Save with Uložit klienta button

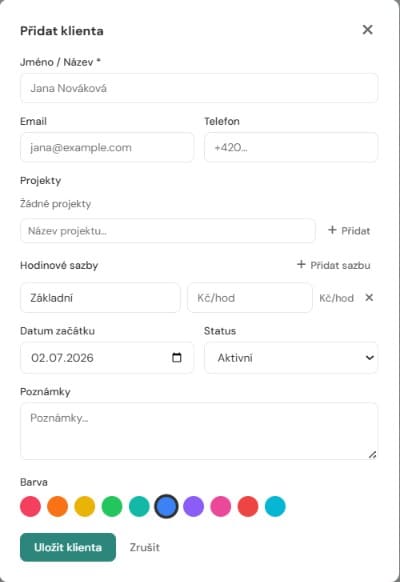click(68, 547)
